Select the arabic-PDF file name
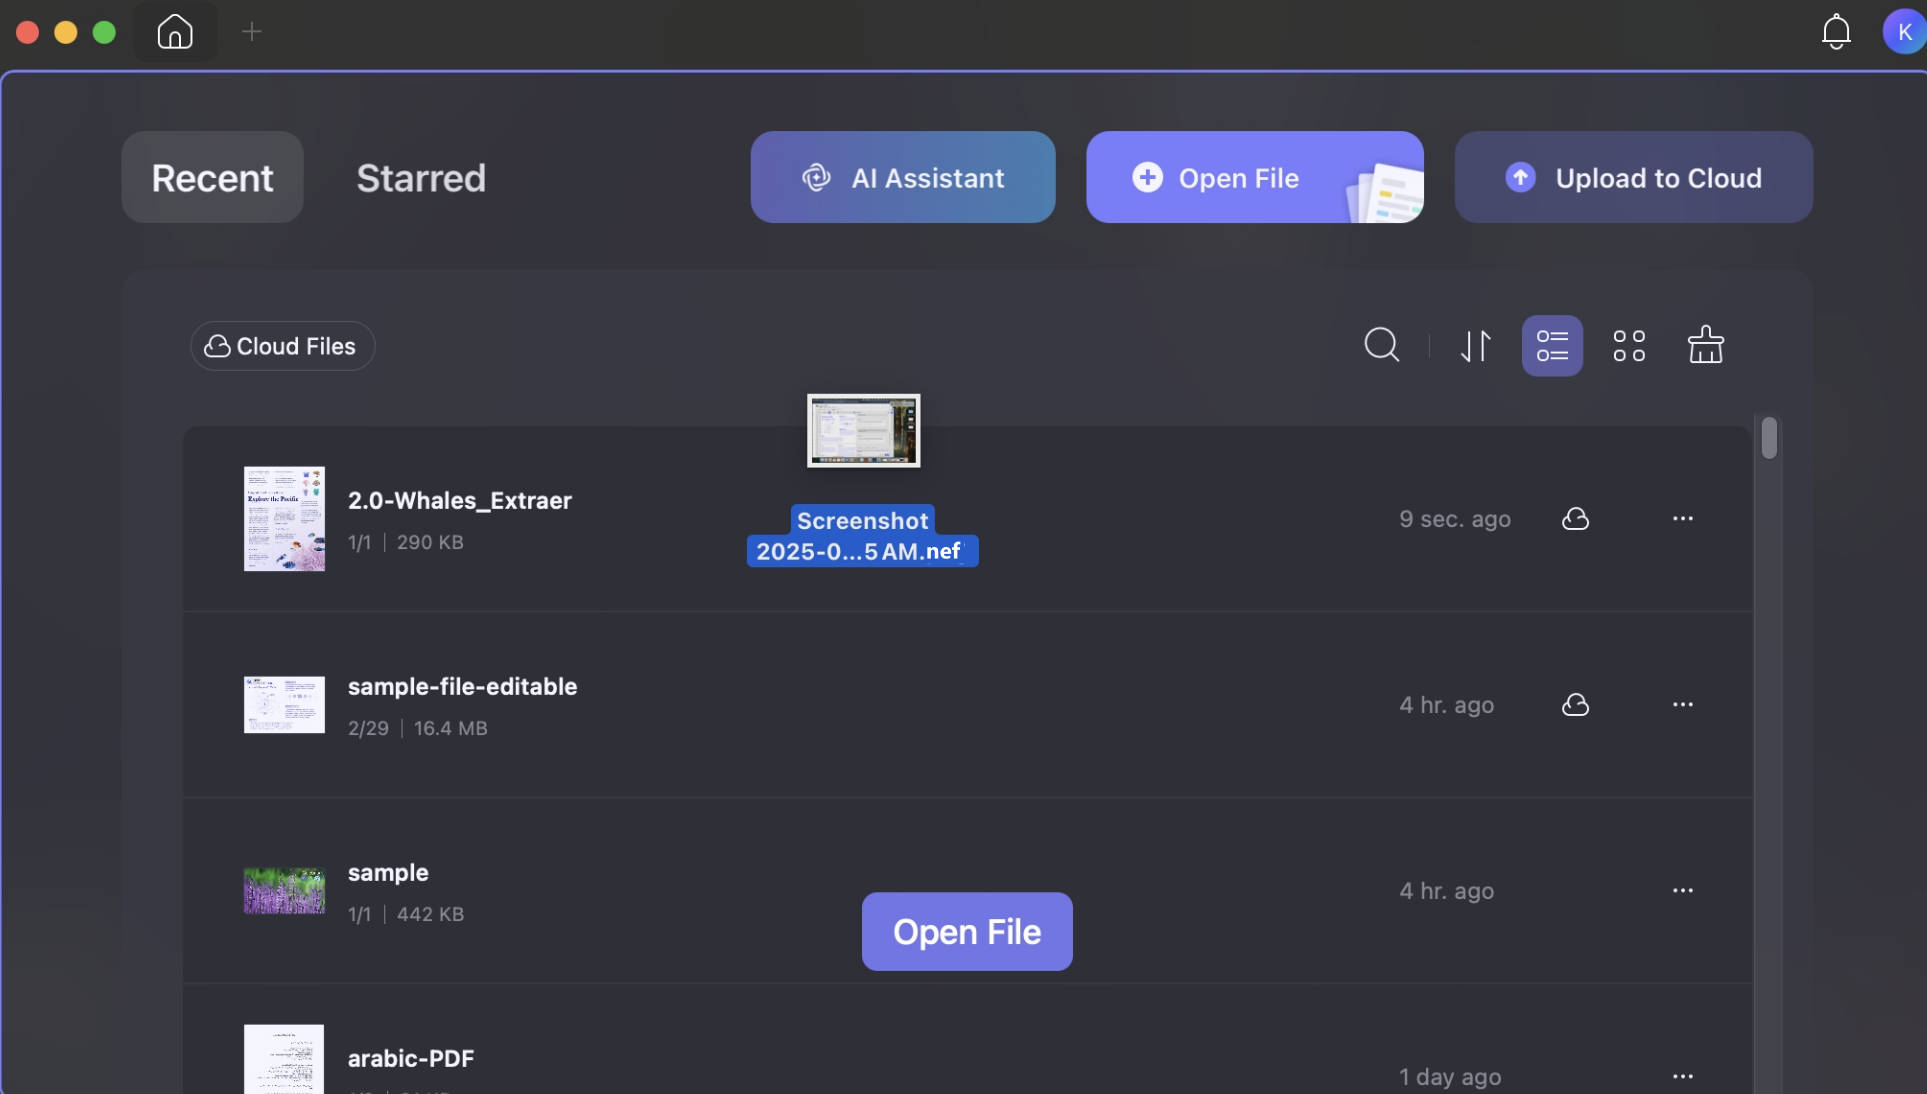Image resolution: width=1927 pixels, height=1094 pixels. [411, 1058]
